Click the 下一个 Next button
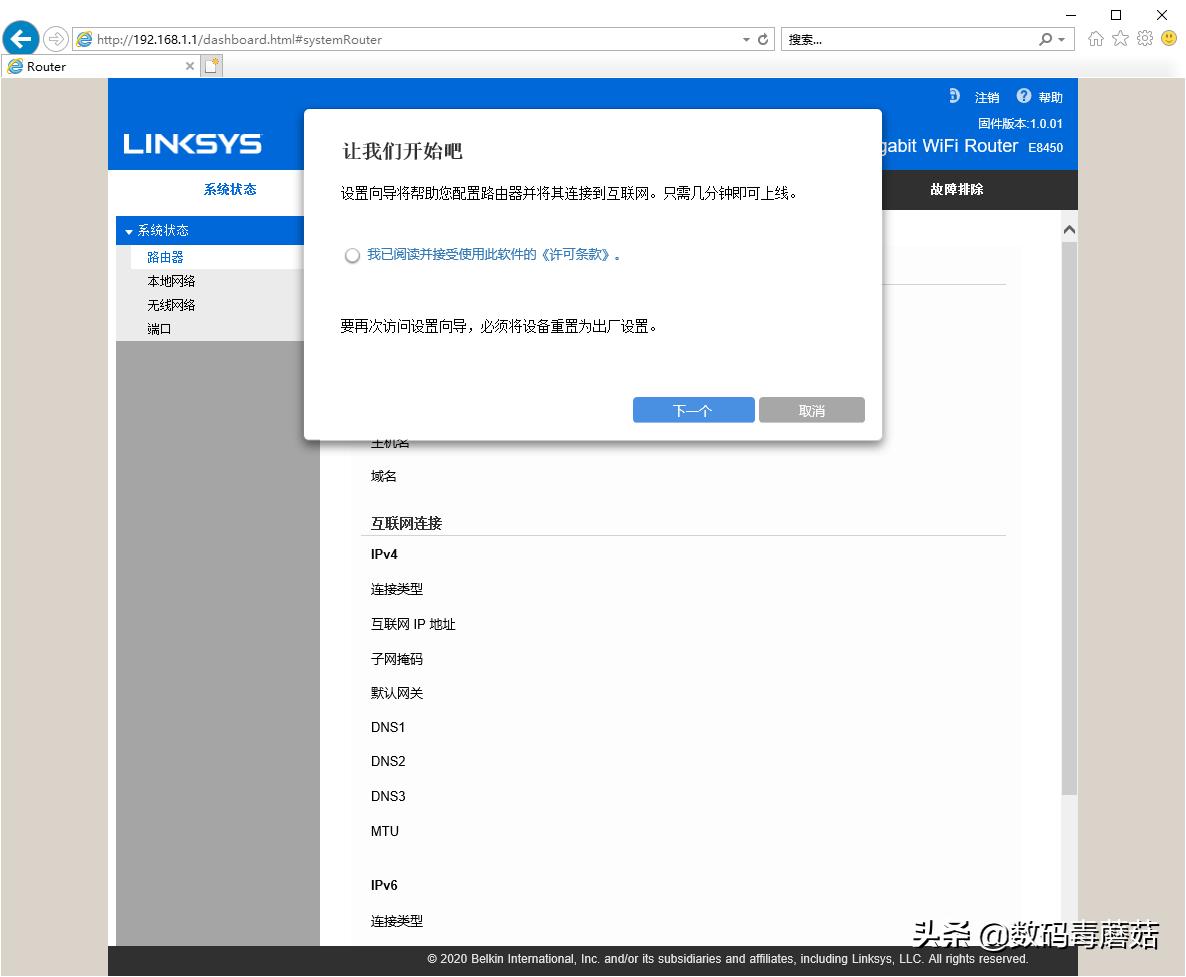Screen dimensions: 1186x977 (694, 410)
